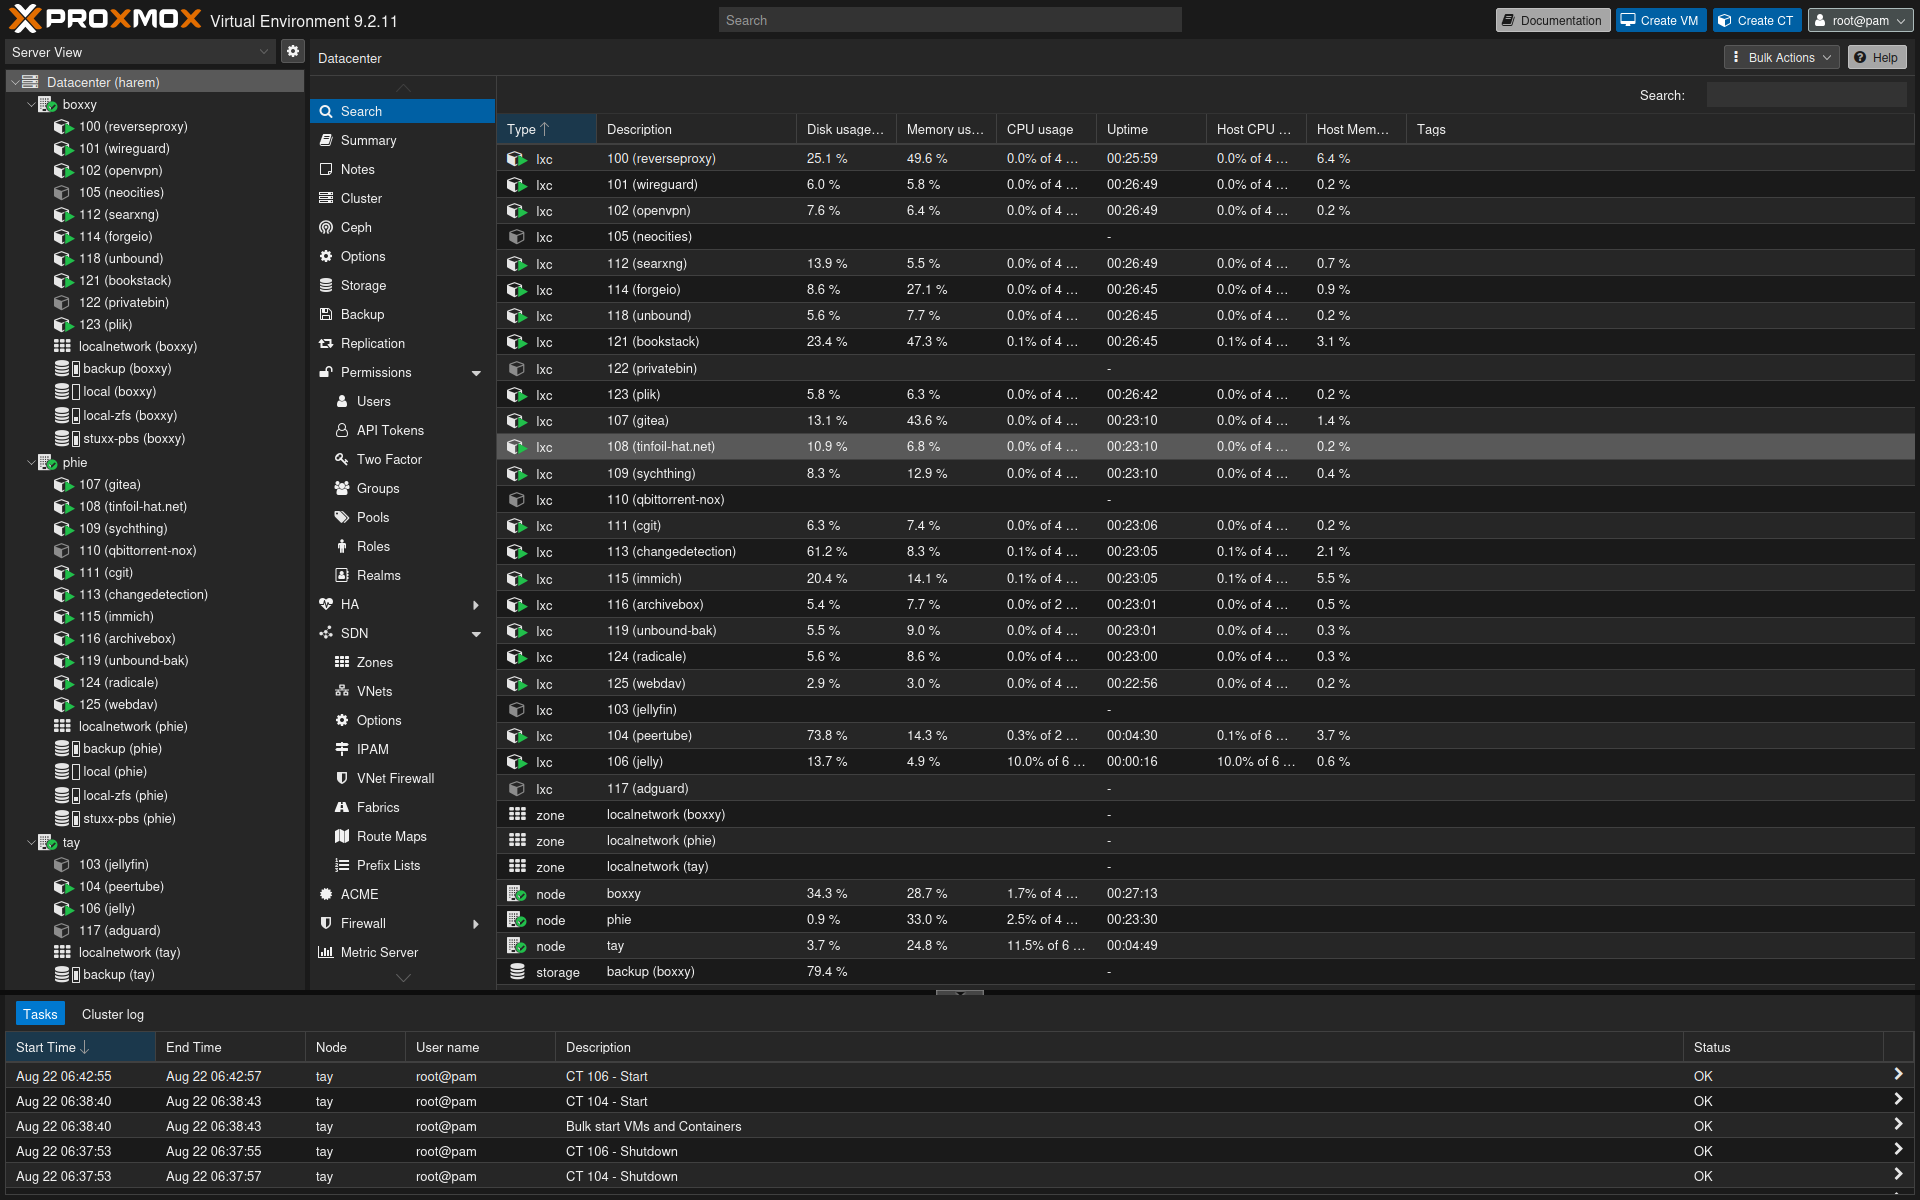
Task: Click the arrow icon on CT 106 - Start task
Action: [1897, 1075]
